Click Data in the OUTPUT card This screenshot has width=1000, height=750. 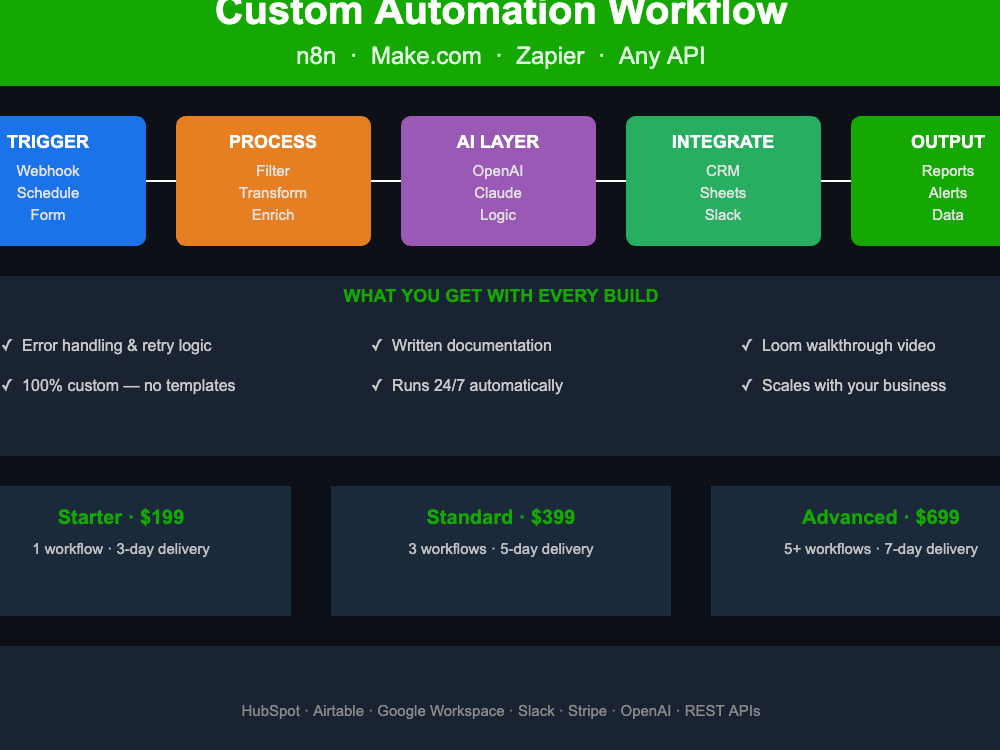[x=948, y=215]
